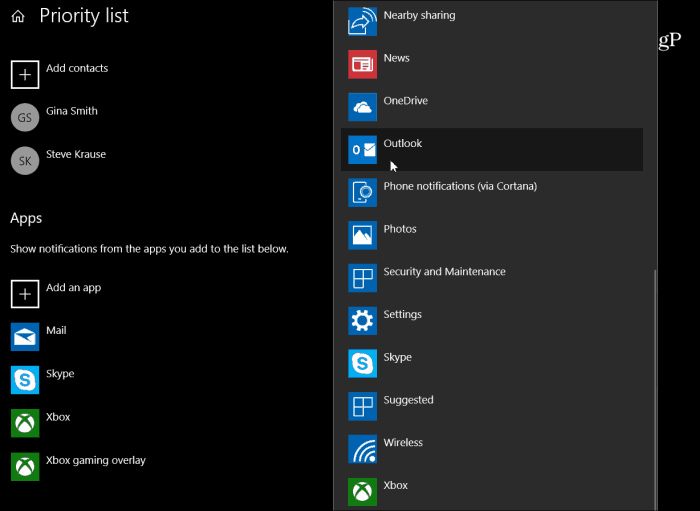Click the Add an app label

pos(74,288)
